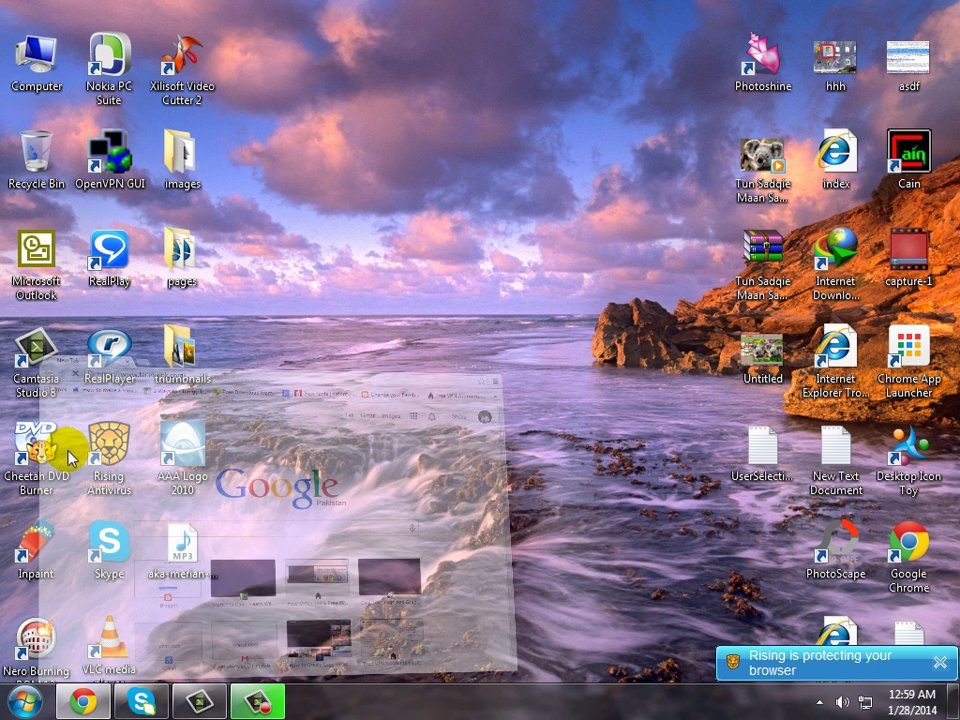Launch Camtasia Studio 8 shortcut
The height and width of the screenshot is (720, 960).
coord(36,362)
